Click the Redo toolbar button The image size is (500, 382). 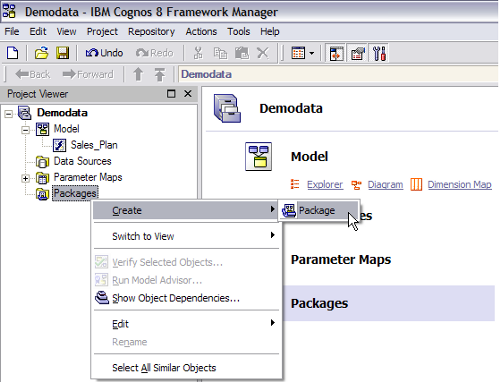click(154, 53)
